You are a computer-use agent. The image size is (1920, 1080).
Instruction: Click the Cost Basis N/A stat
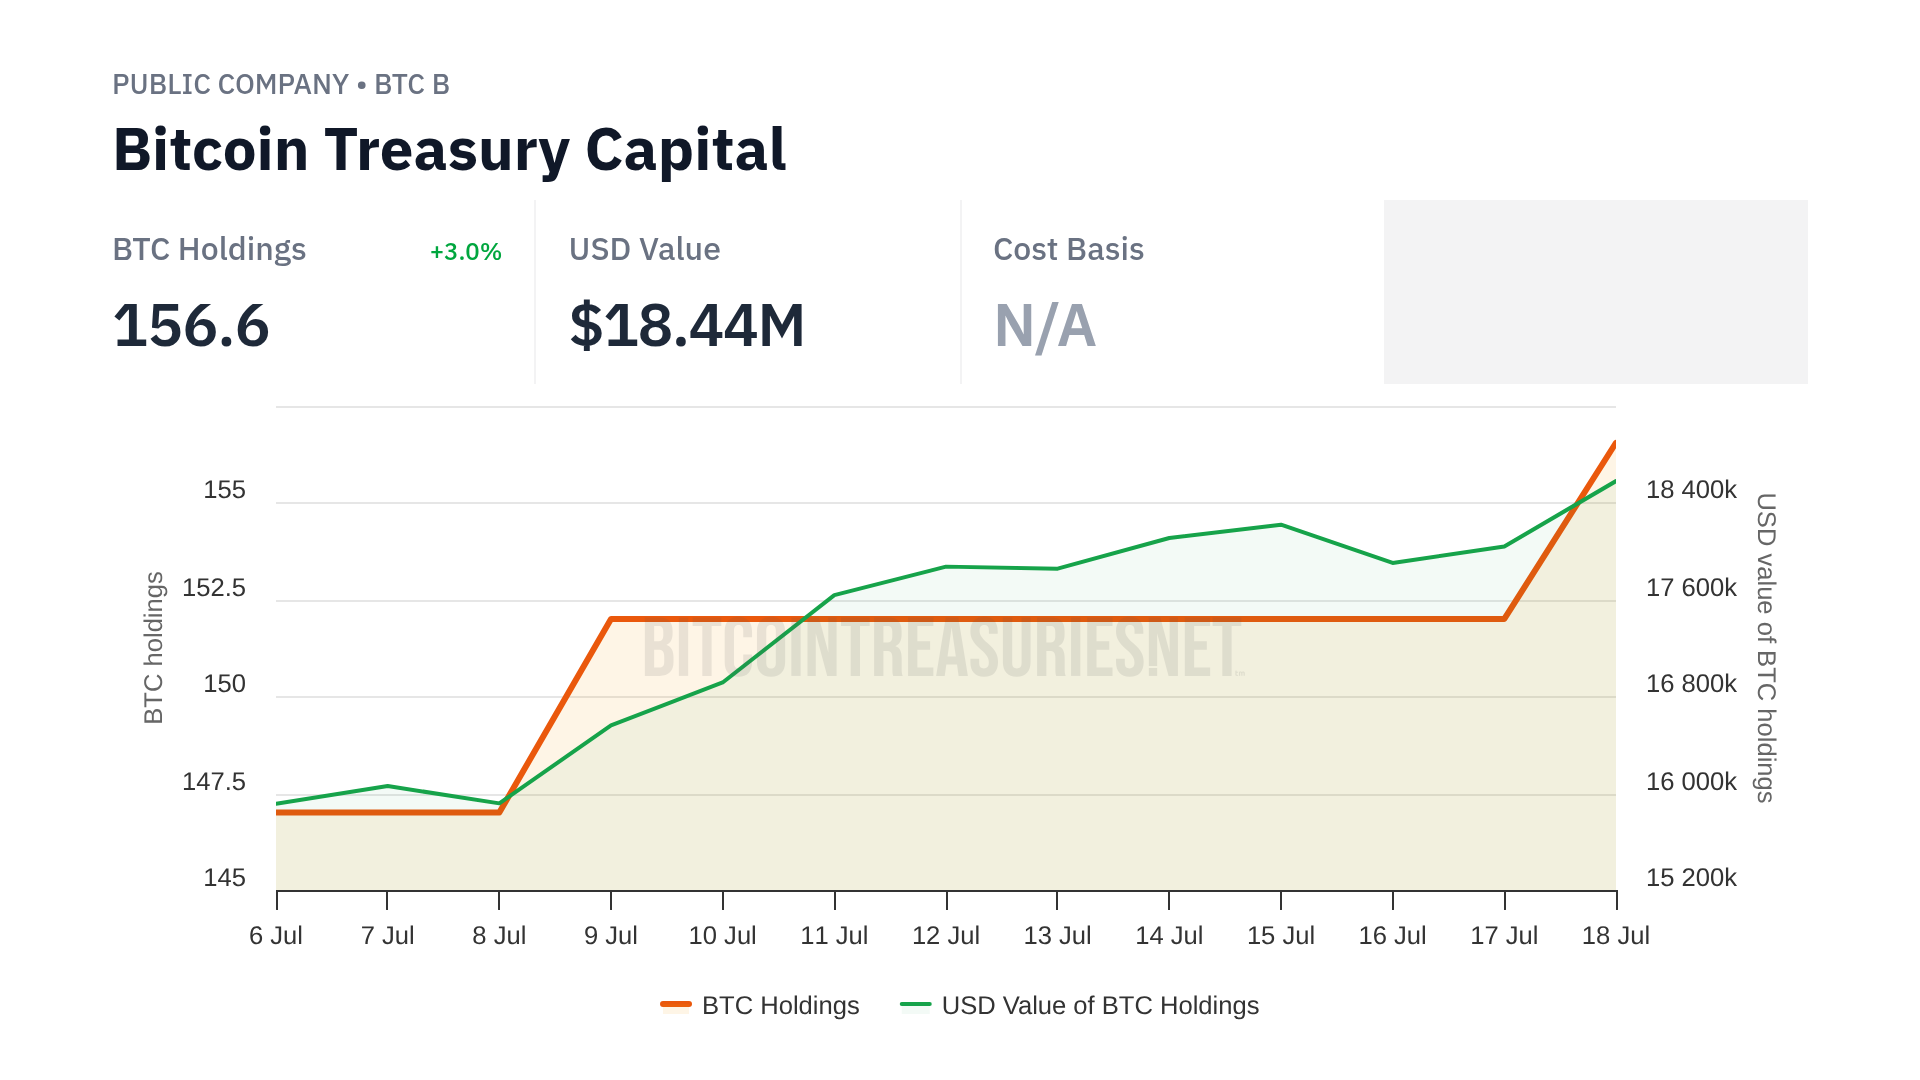point(1045,326)
